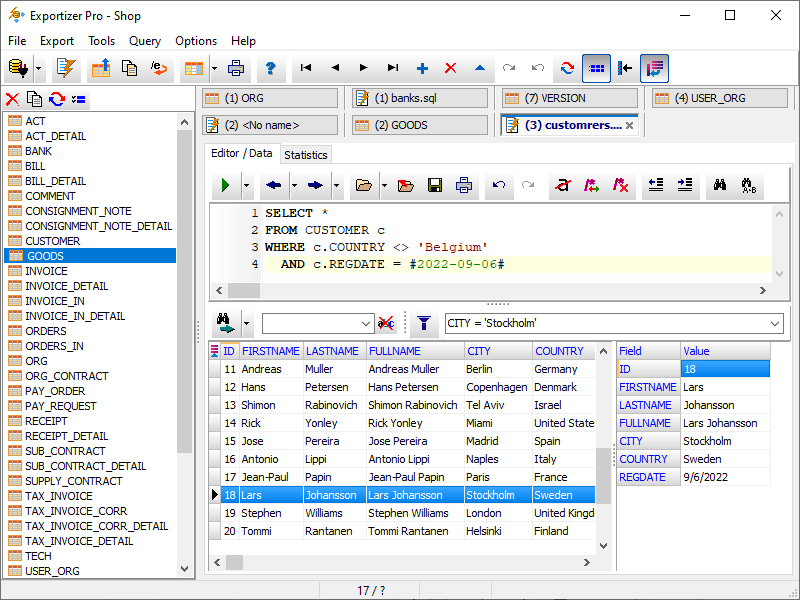Remove table with red X in left panel
800x600 pixels.
tap(12, 99)
